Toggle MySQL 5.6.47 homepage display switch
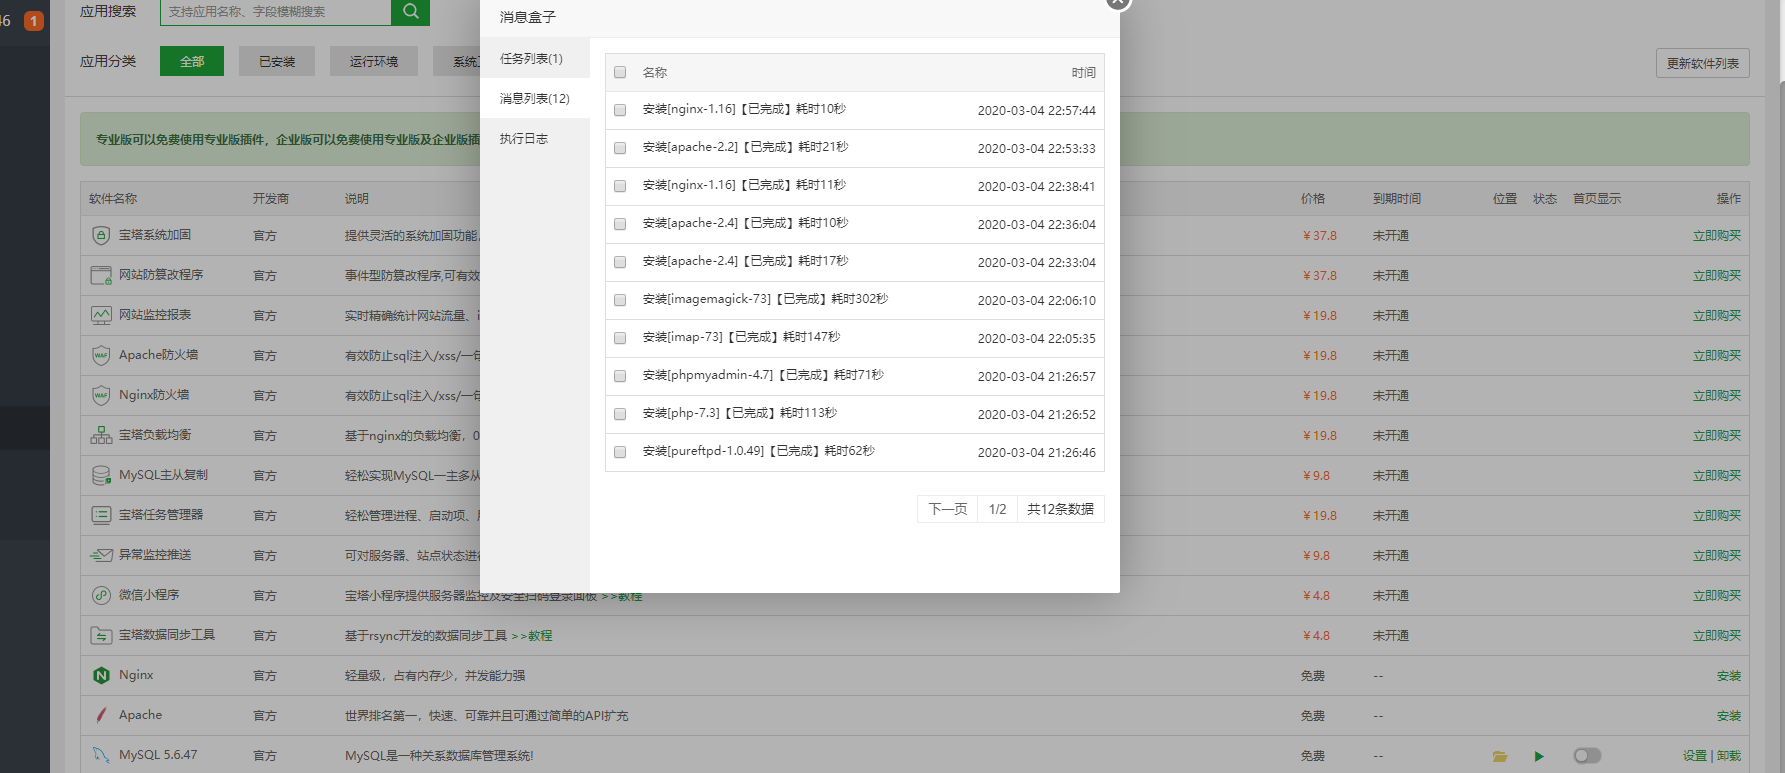Image resolution: width=1785 pixels, height=773 pixels. pos(1587,756)
